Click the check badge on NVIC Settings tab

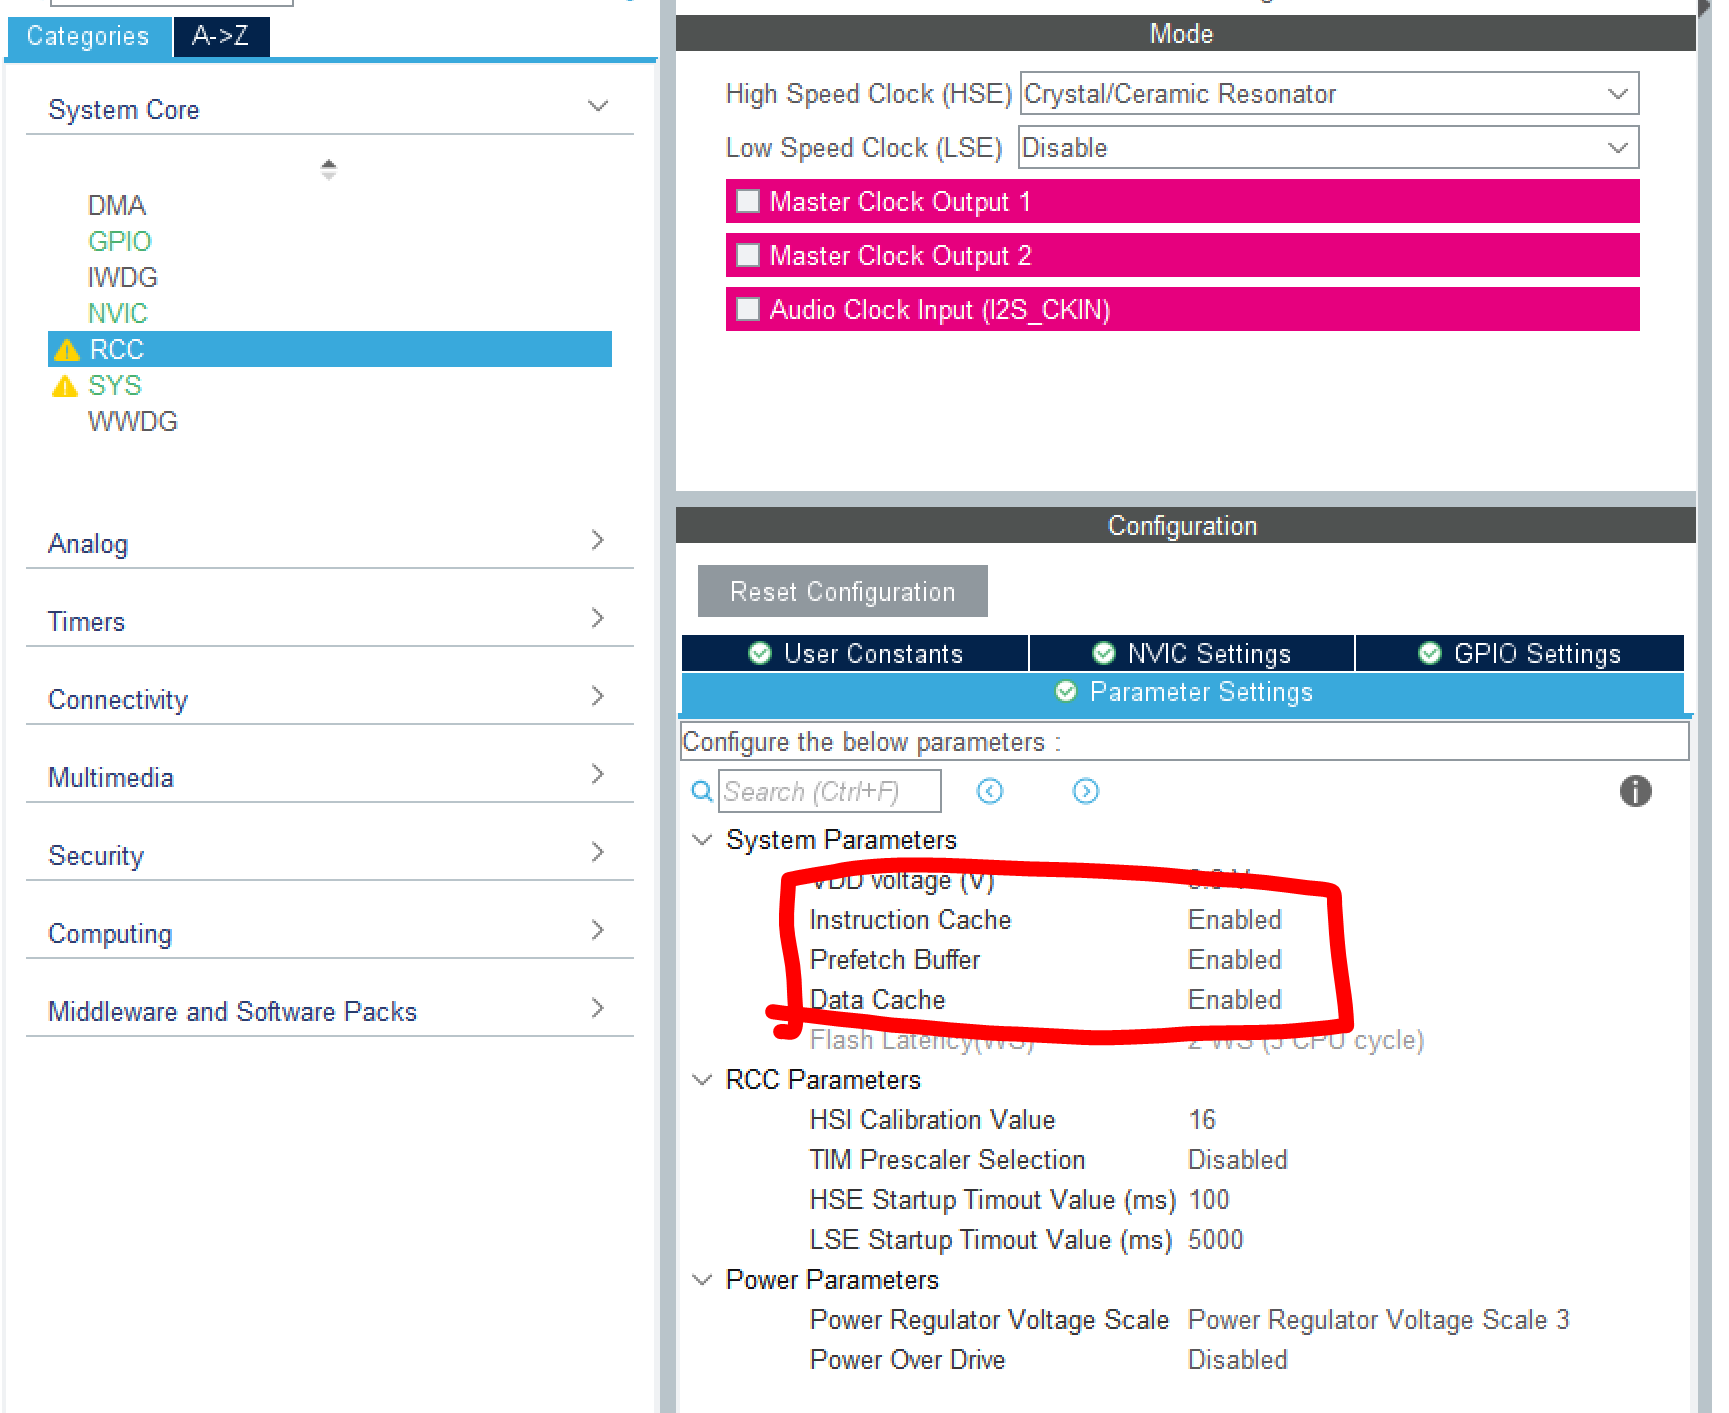pyautogui.click(x=1103, y=653)
